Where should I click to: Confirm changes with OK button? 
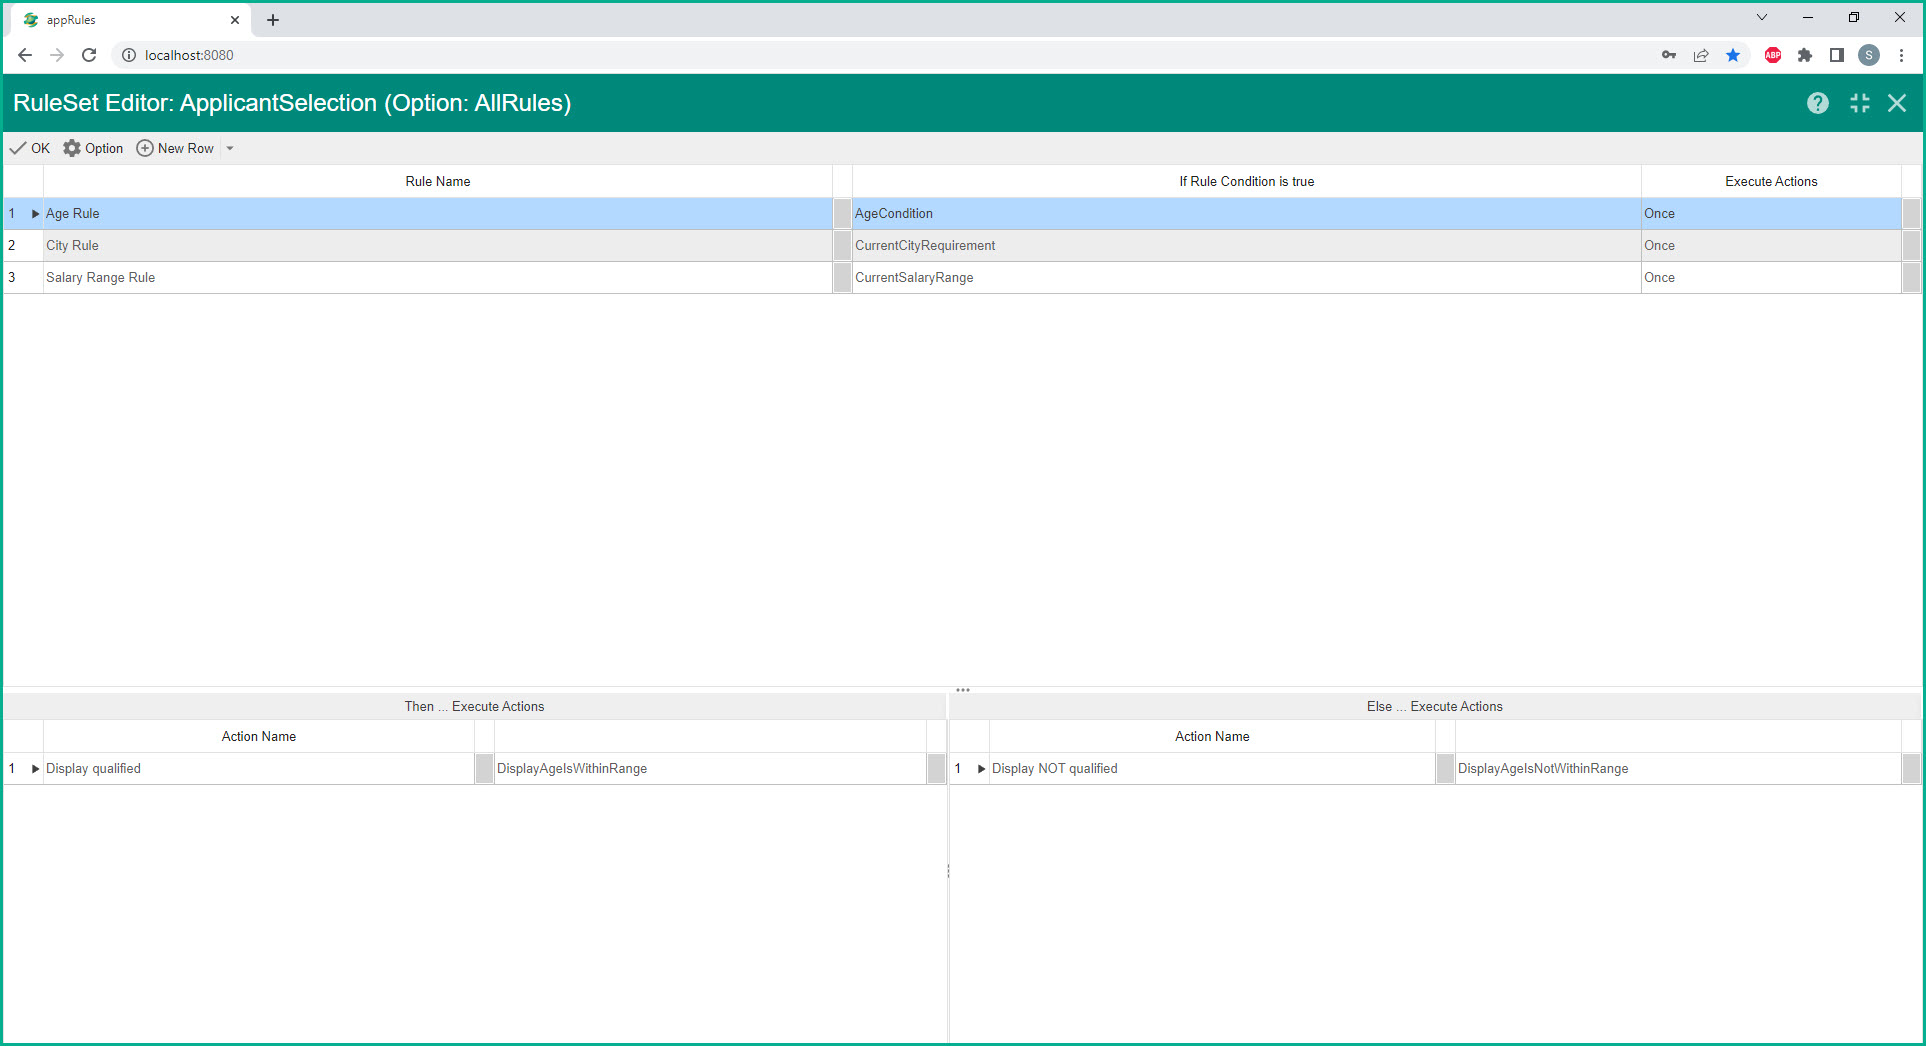pyautogui.click(x=30, y=148)
